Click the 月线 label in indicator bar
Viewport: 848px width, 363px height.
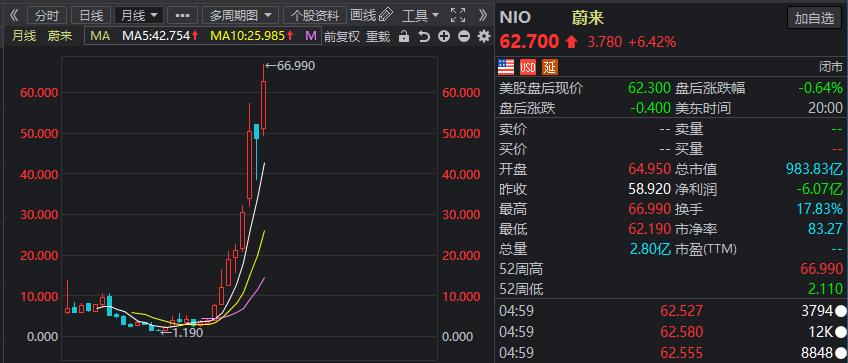pos(24,36)
